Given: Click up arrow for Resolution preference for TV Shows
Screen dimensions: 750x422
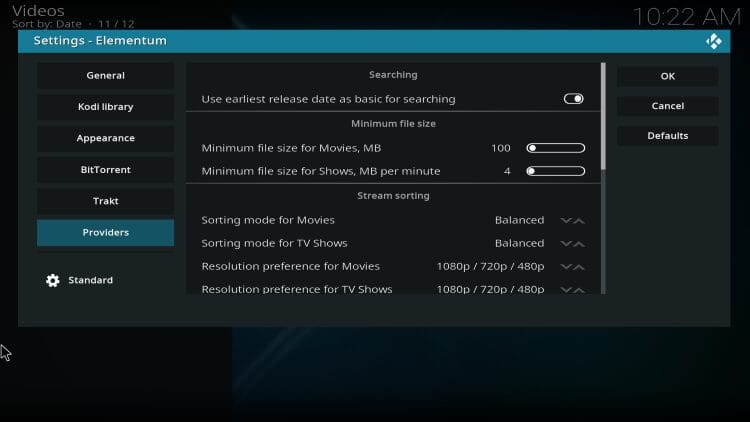Looking at the screenshot, I should point(579,289).
